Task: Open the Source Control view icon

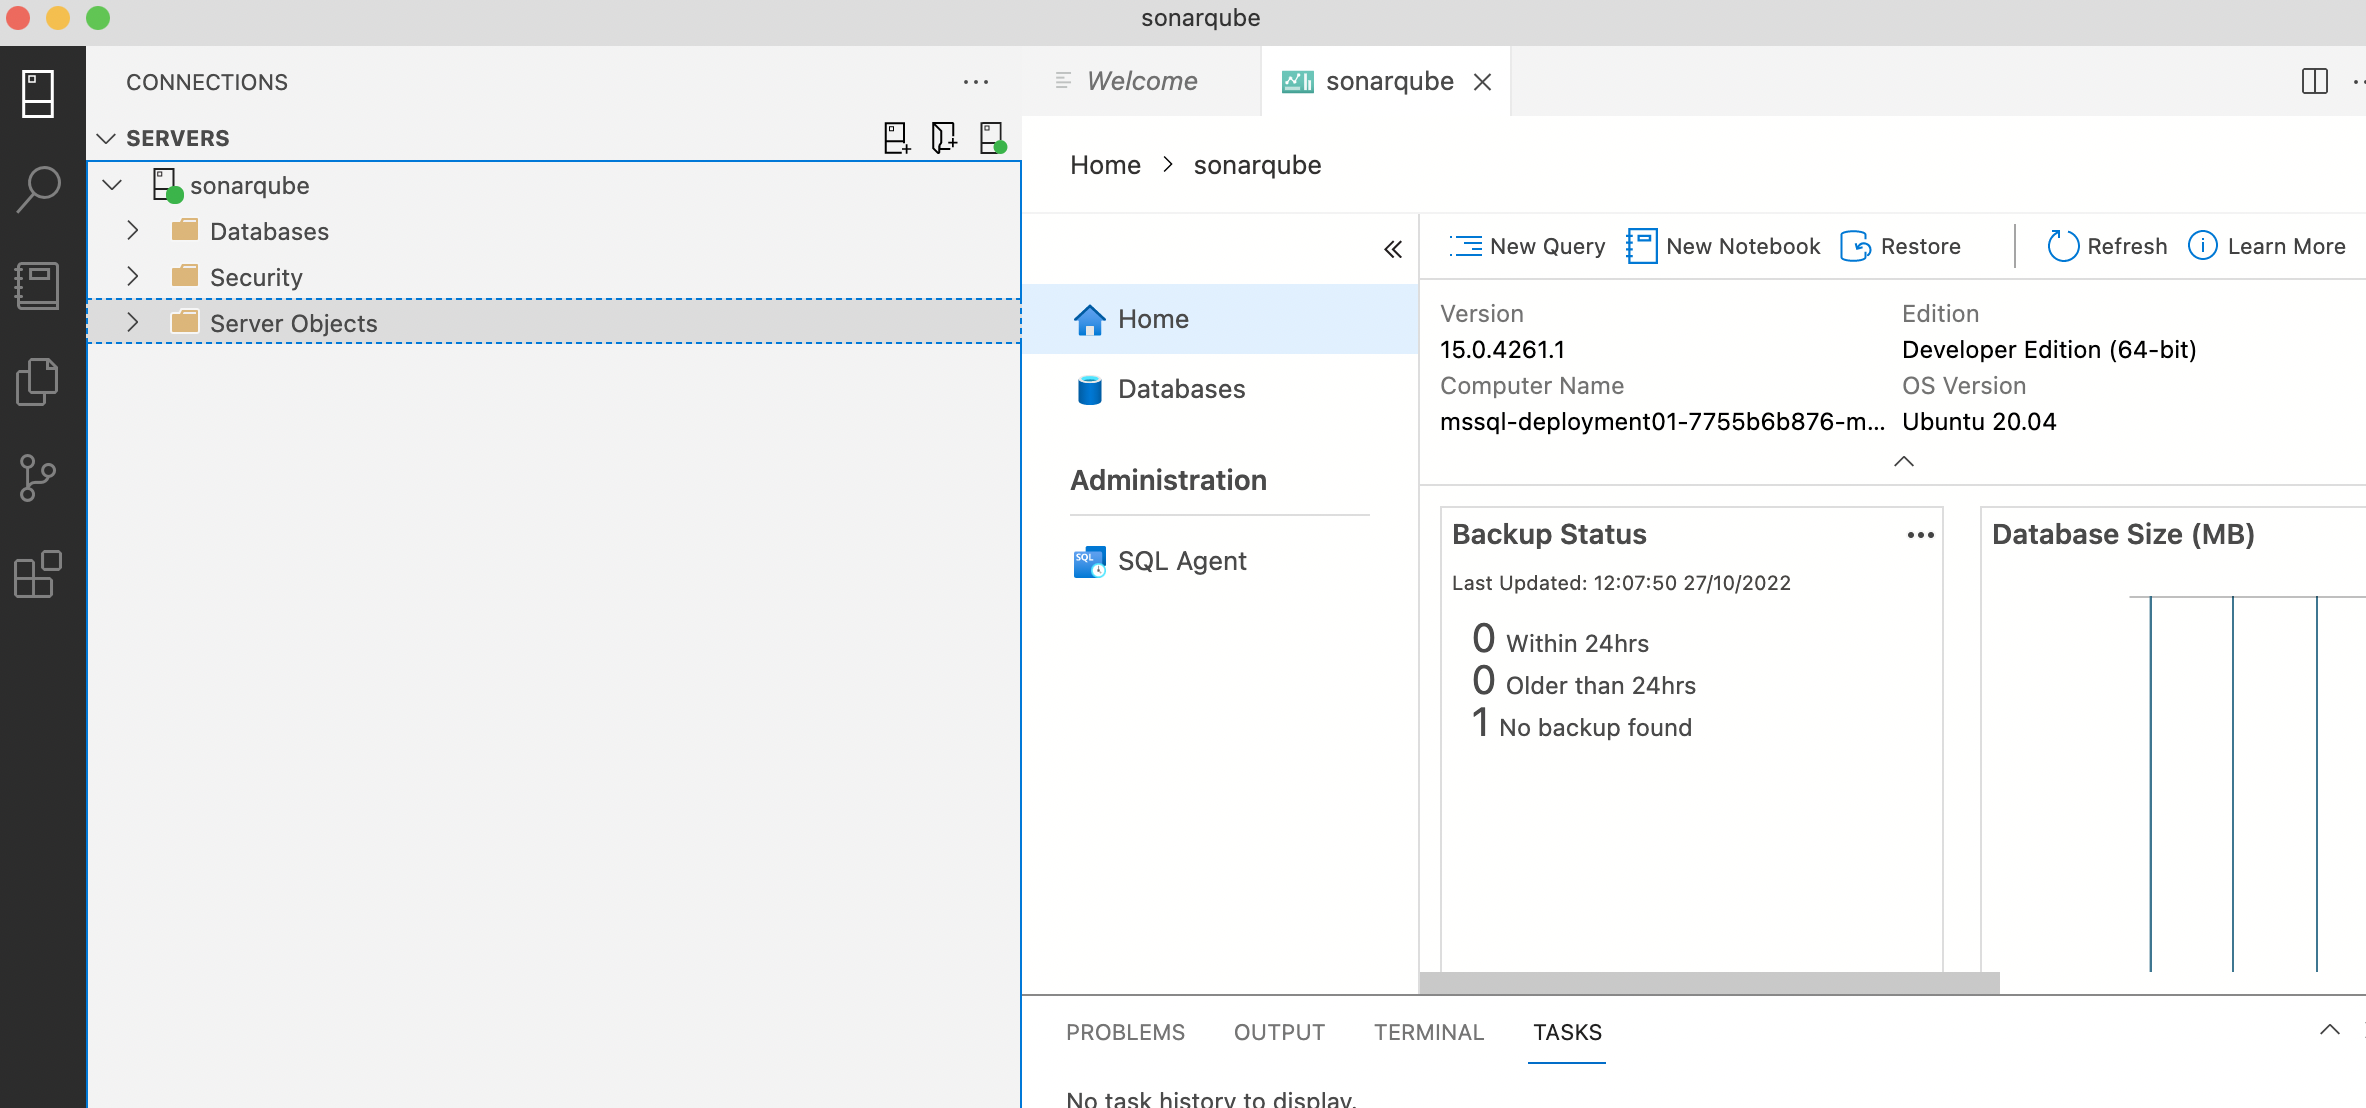Action: 38,478
